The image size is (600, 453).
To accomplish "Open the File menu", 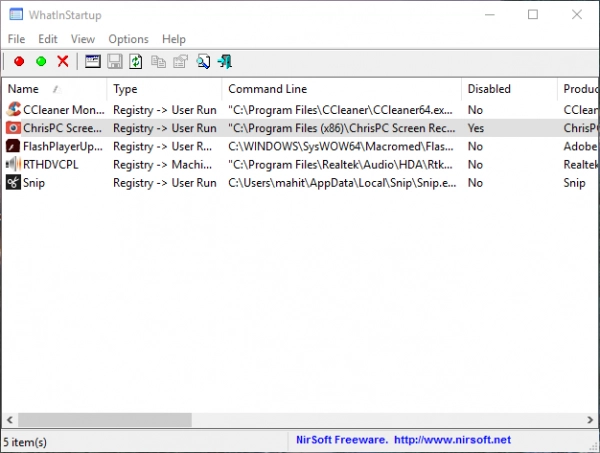I will (x=16, y=39).
